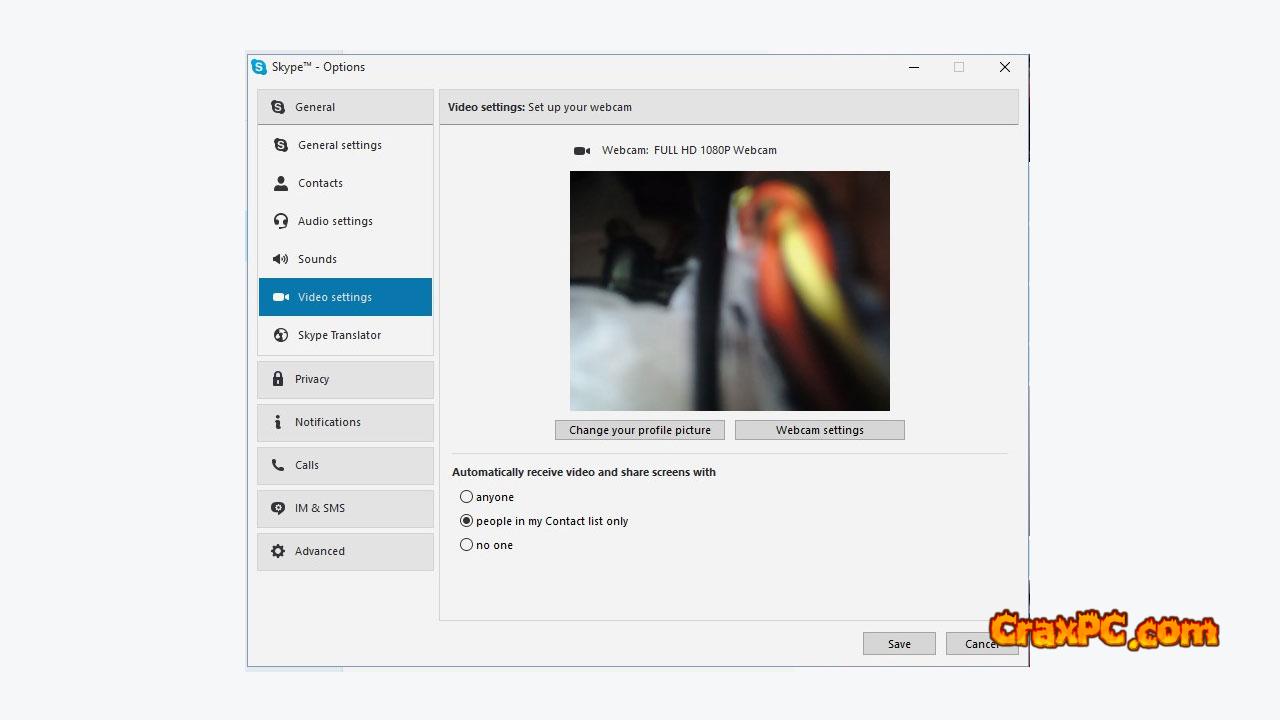The image size is (1280, 720).
Task: Click the Skype logo icon beside General settings
Action: [x=281, y=145]
